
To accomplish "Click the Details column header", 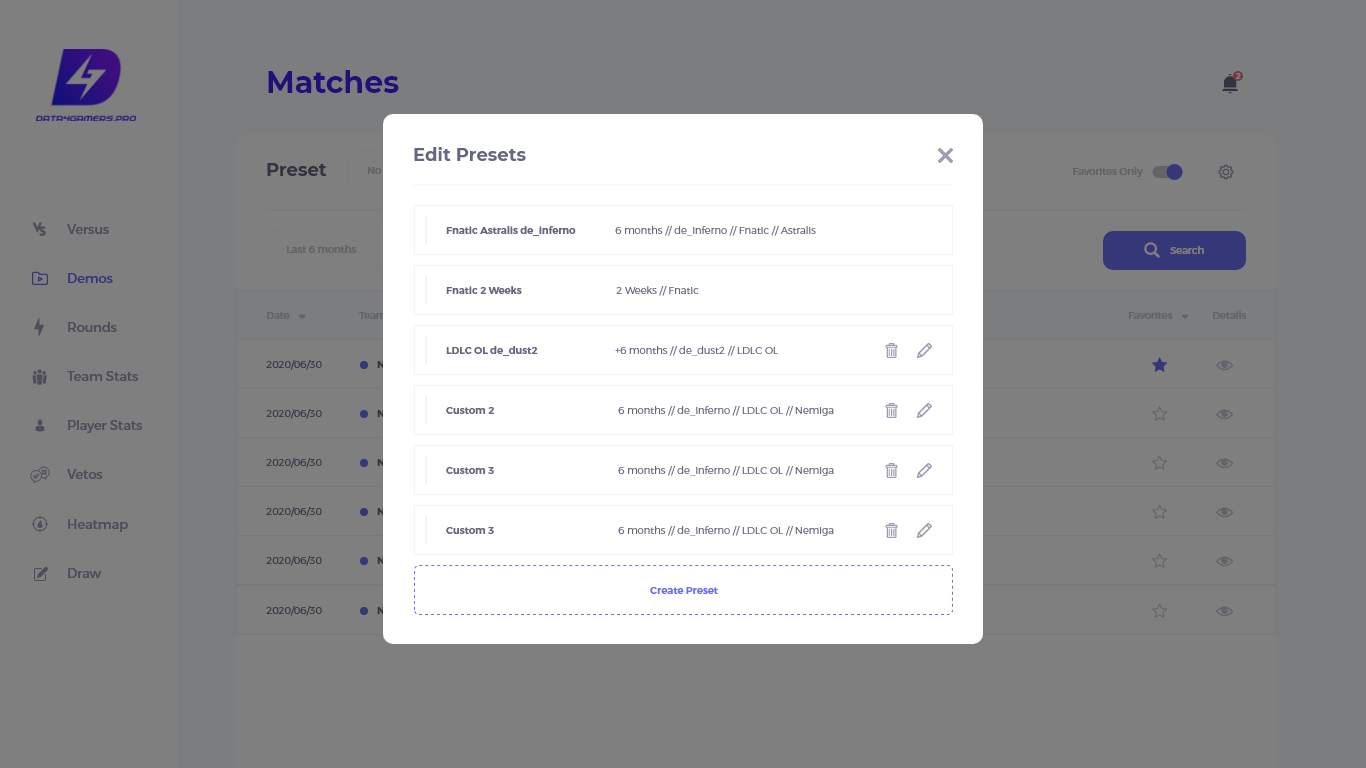I will [1229, 316].
